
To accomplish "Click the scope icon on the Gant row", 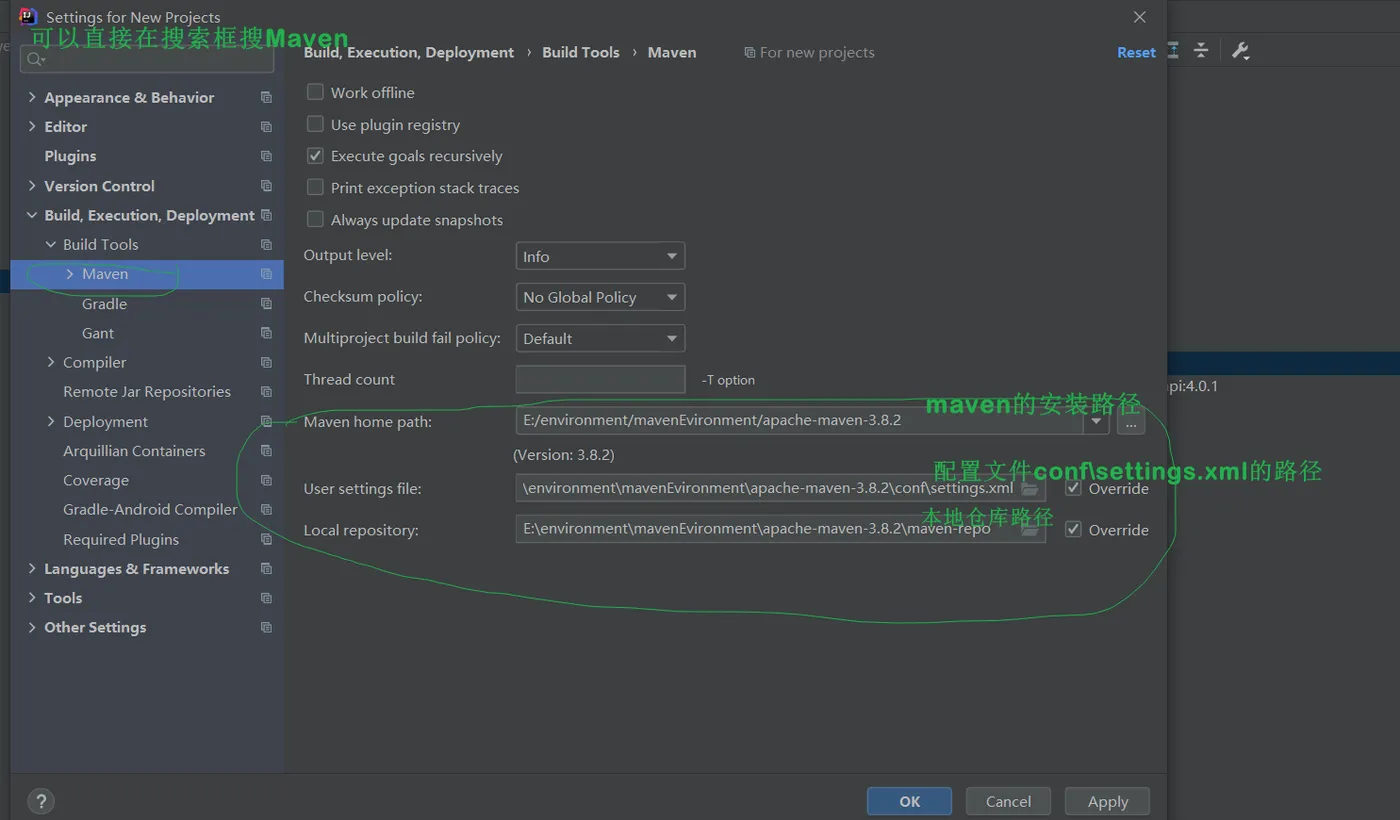I will coord(266,333).
